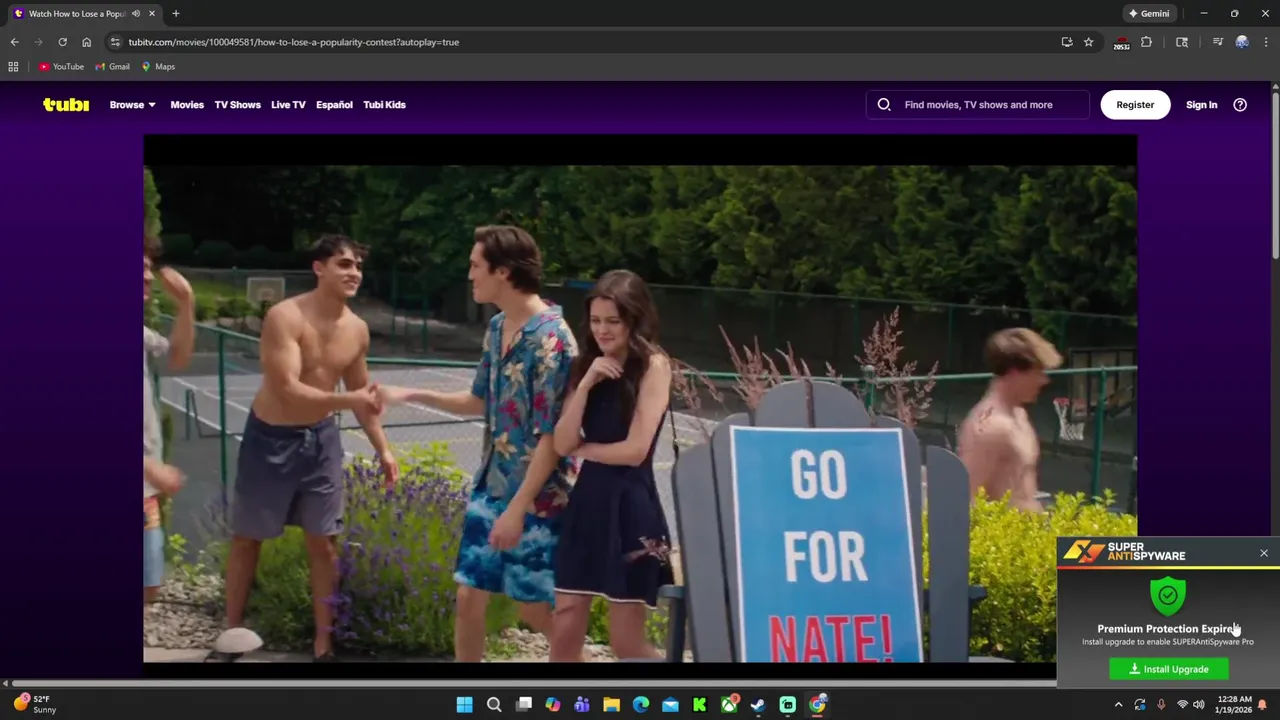The image size is (1280, 720).
Task: Show hidden system tray icons
Action: [x=1119, y=705]
